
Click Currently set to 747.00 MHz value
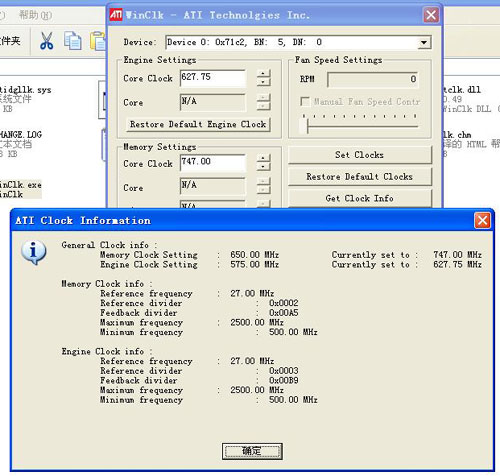pyautogui.click(x=457, y=255)
